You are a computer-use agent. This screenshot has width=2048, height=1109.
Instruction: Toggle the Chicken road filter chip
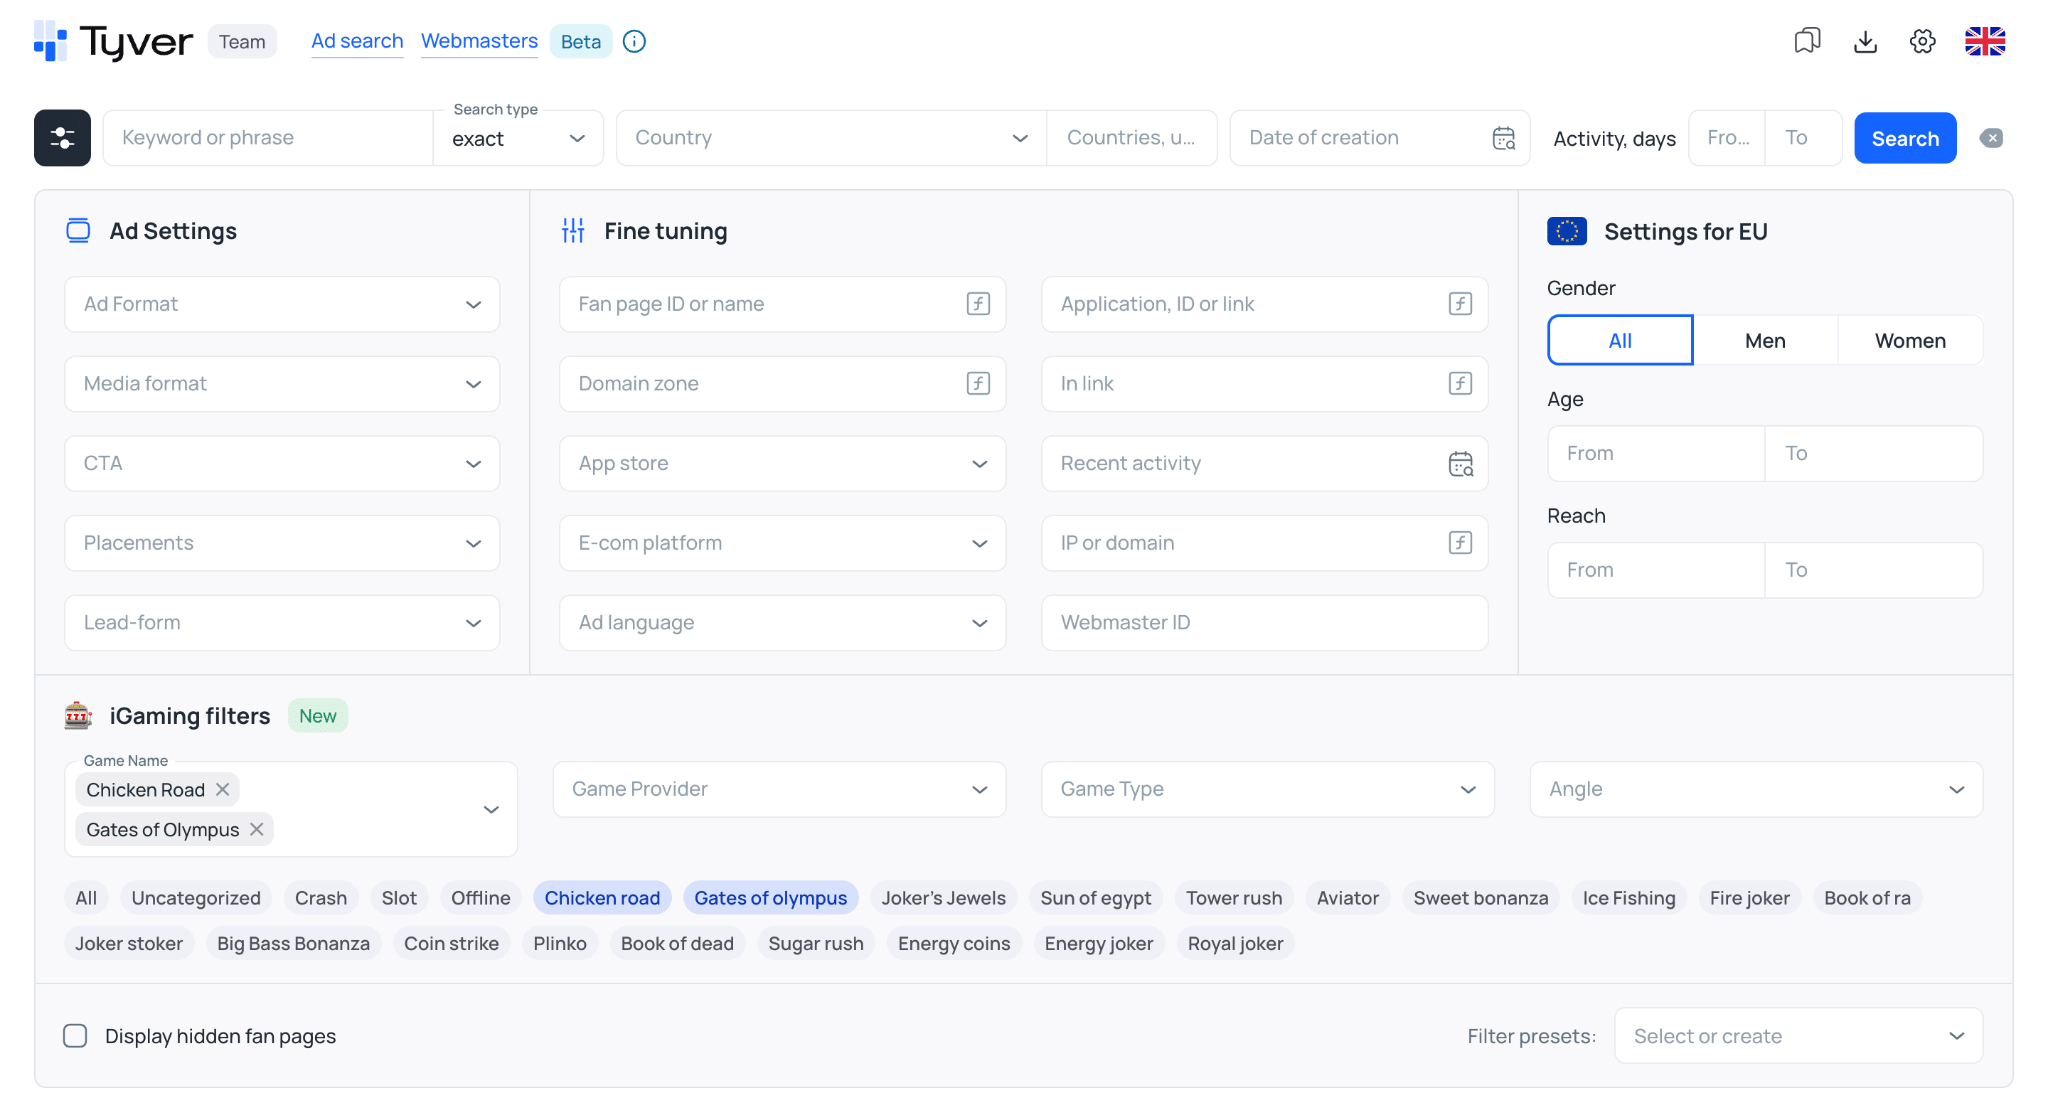click(602, 898)
